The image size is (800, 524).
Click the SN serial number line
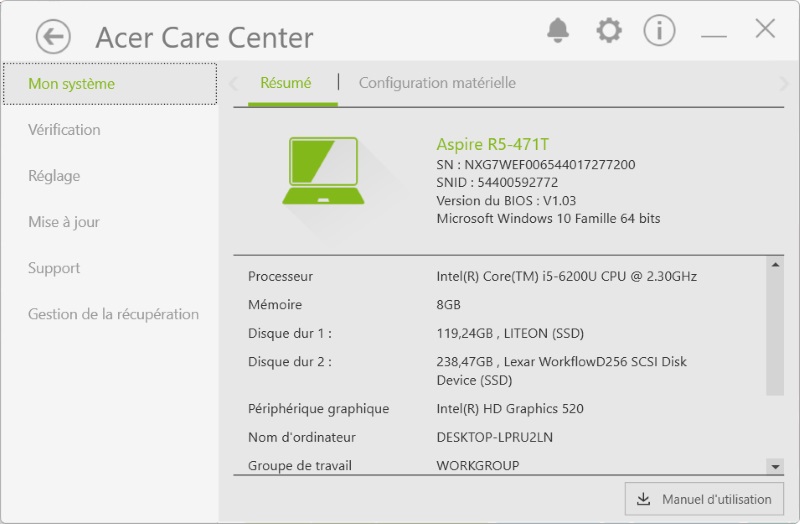point(536,164)
